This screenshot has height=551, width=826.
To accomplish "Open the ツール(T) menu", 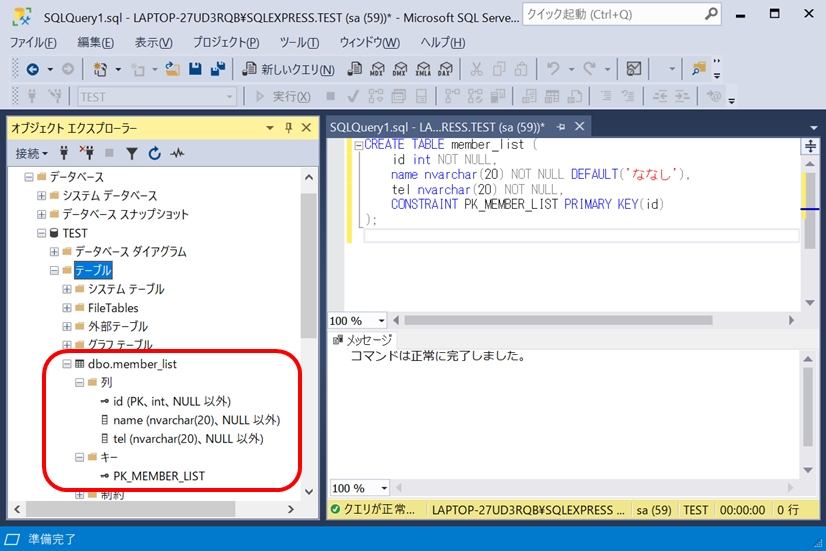I will point(299,43).
